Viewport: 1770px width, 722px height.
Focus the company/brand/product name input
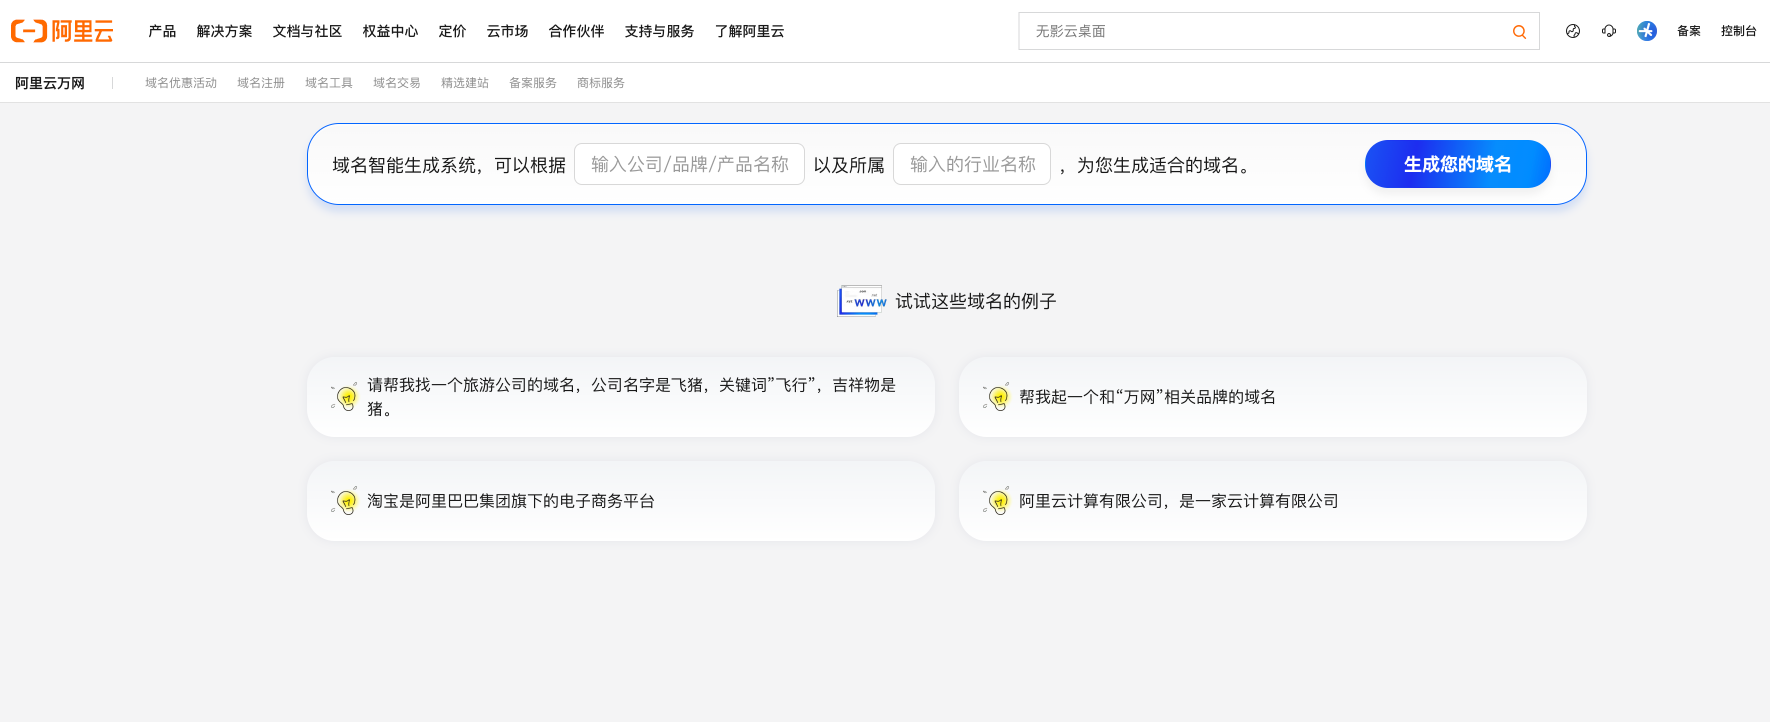[689, 164]
